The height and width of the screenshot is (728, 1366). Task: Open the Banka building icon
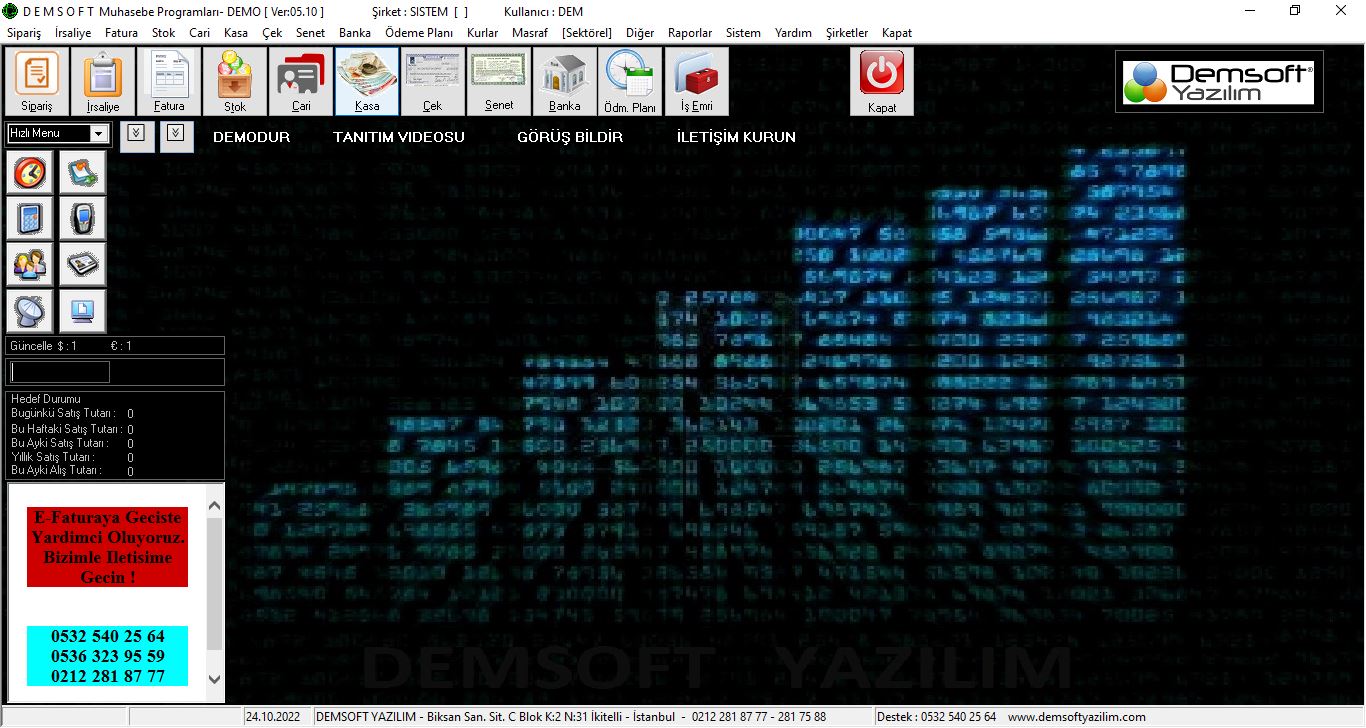(564, 82)
